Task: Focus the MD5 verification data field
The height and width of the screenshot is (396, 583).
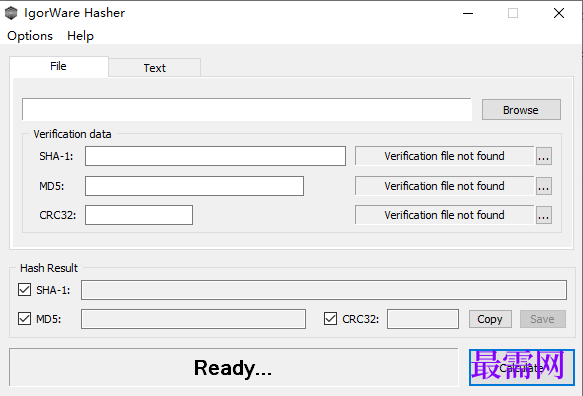Action: (194, 186)
